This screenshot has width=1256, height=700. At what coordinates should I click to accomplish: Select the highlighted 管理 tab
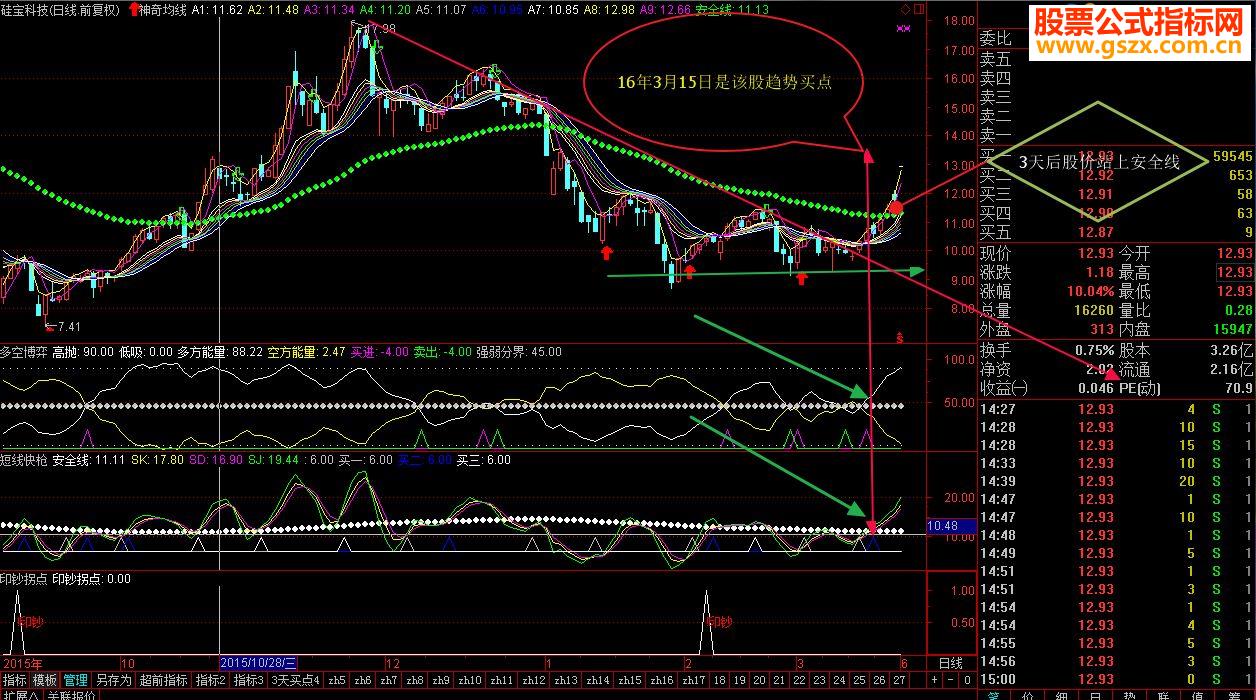click(x=76, y=680)
